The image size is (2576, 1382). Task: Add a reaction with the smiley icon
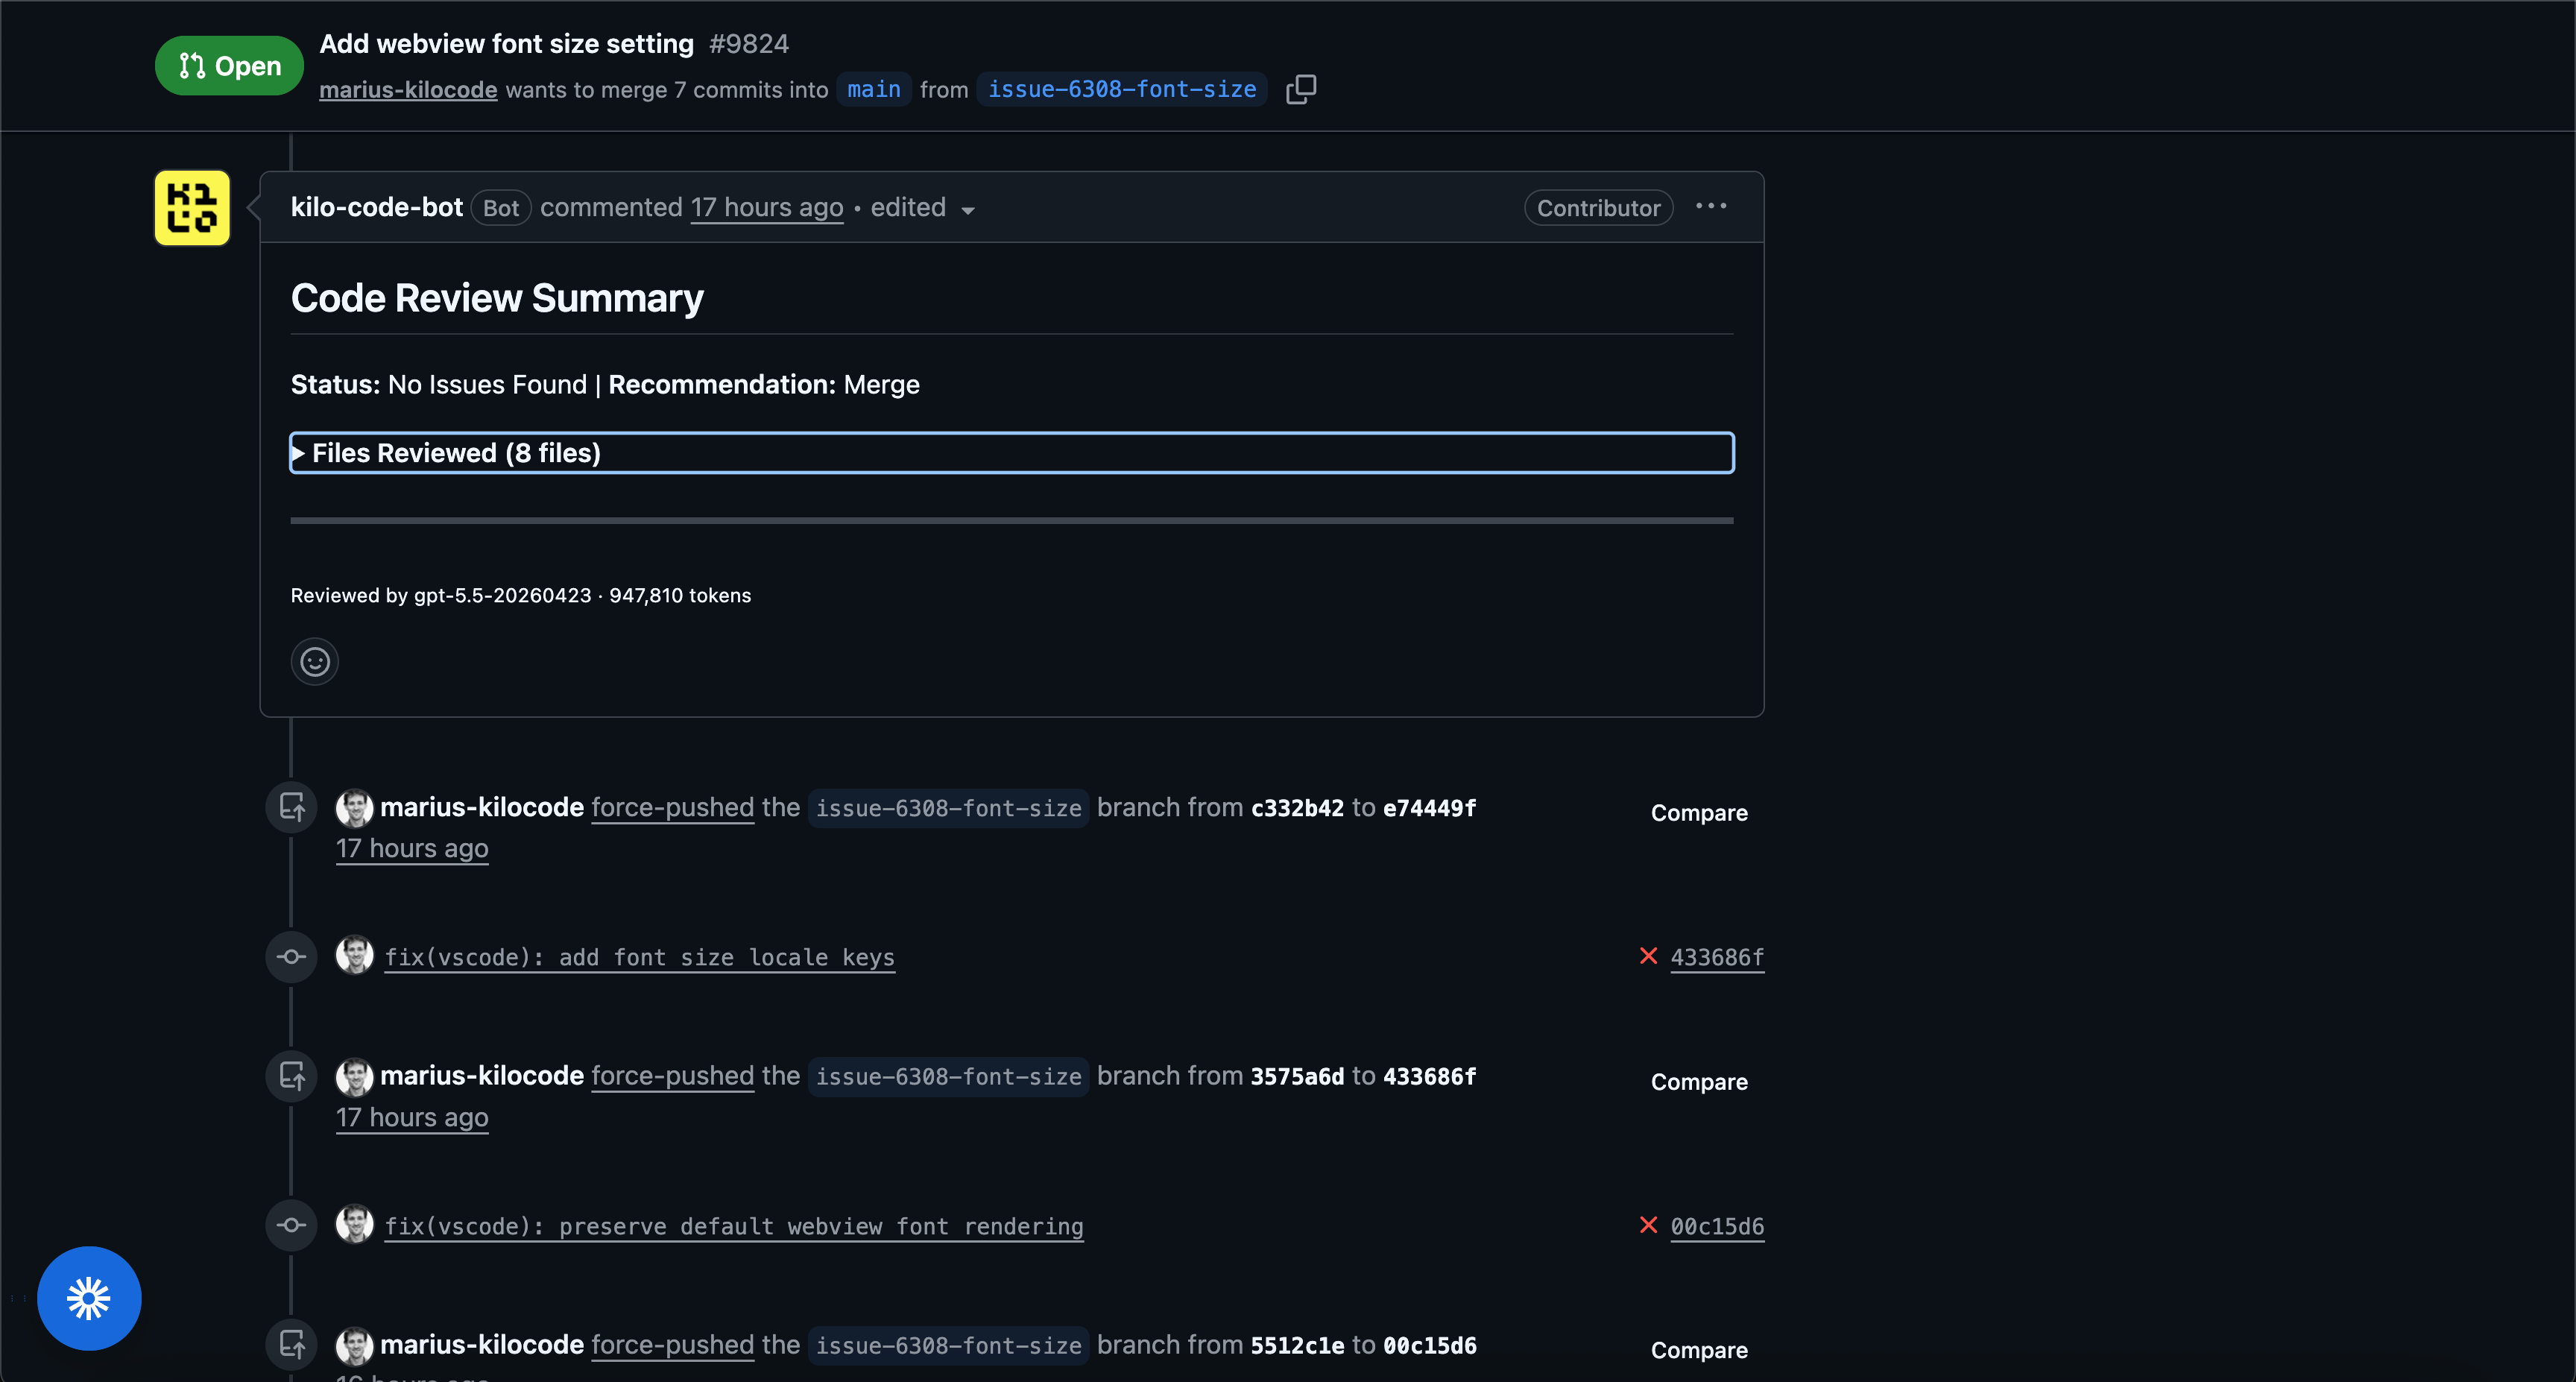315,661
